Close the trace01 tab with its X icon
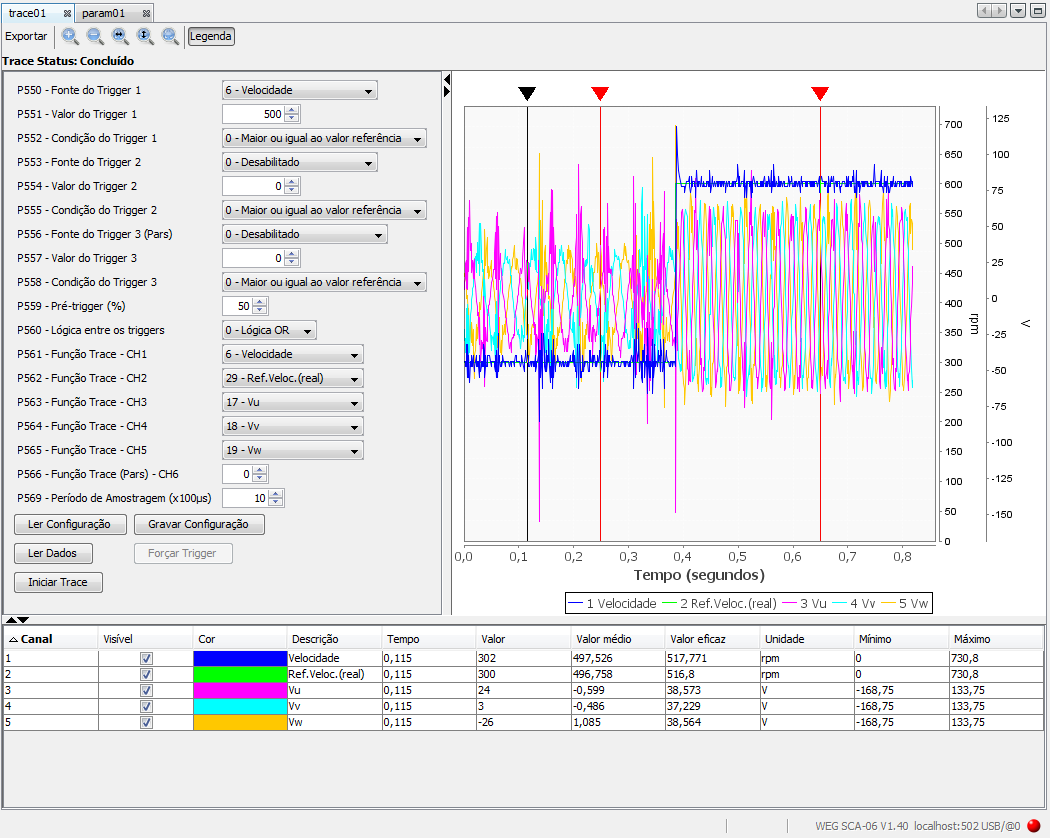1050x838 pixels. (67, 14)
